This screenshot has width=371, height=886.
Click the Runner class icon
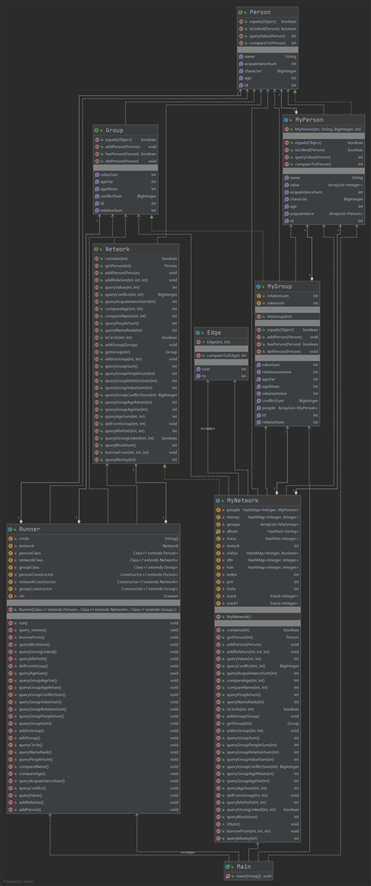click(x=11, y=529)
